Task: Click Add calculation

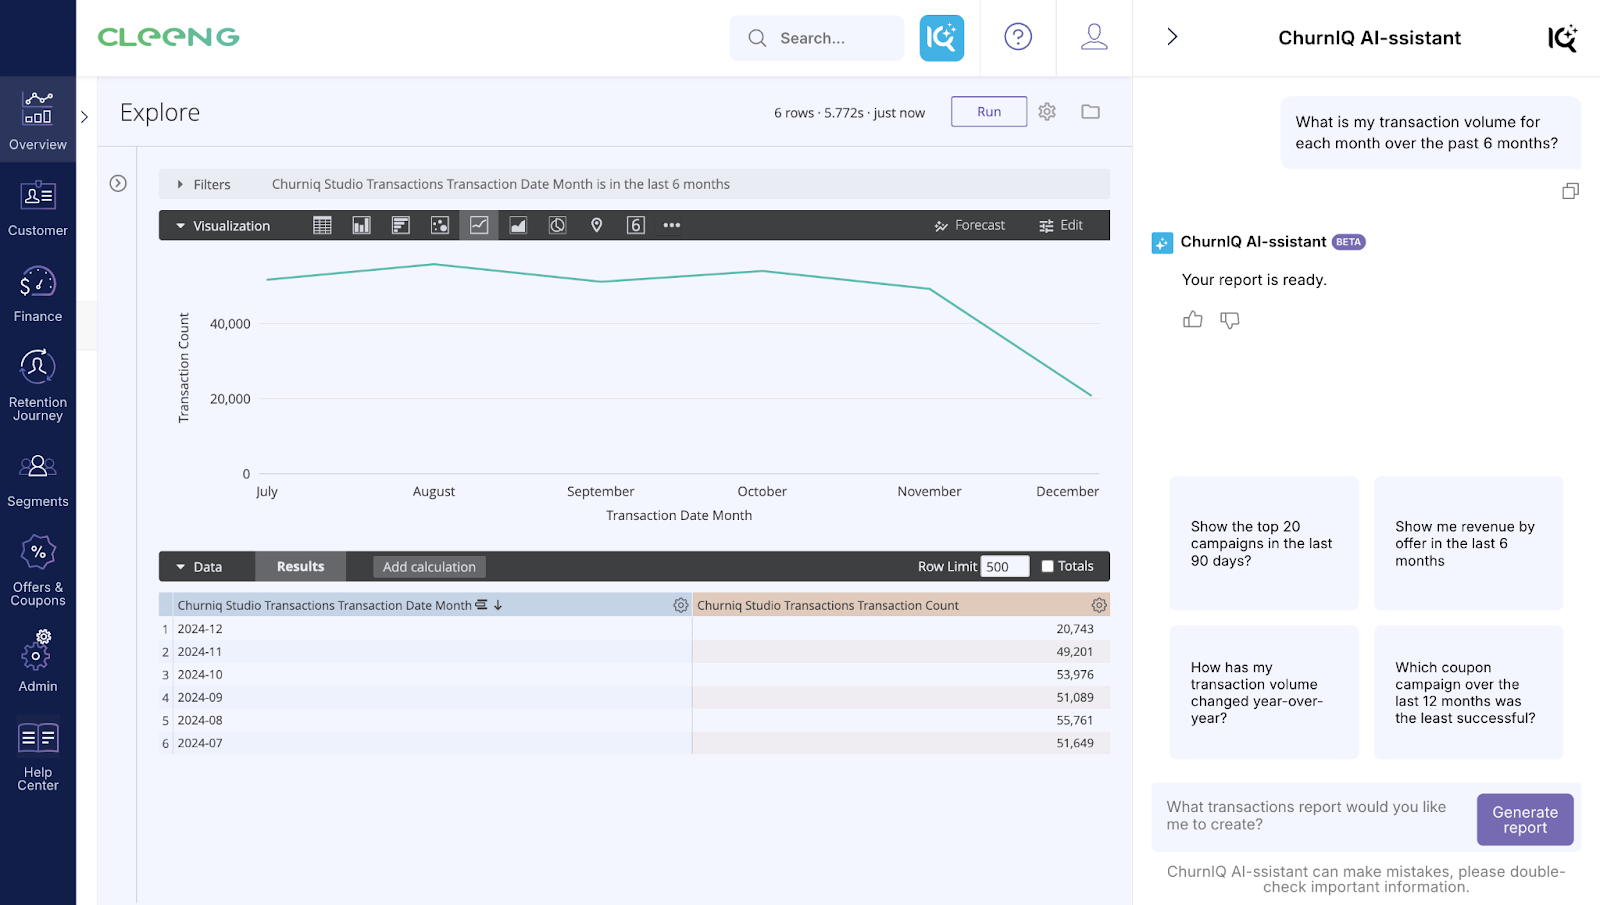Action: tap(429, 567)
